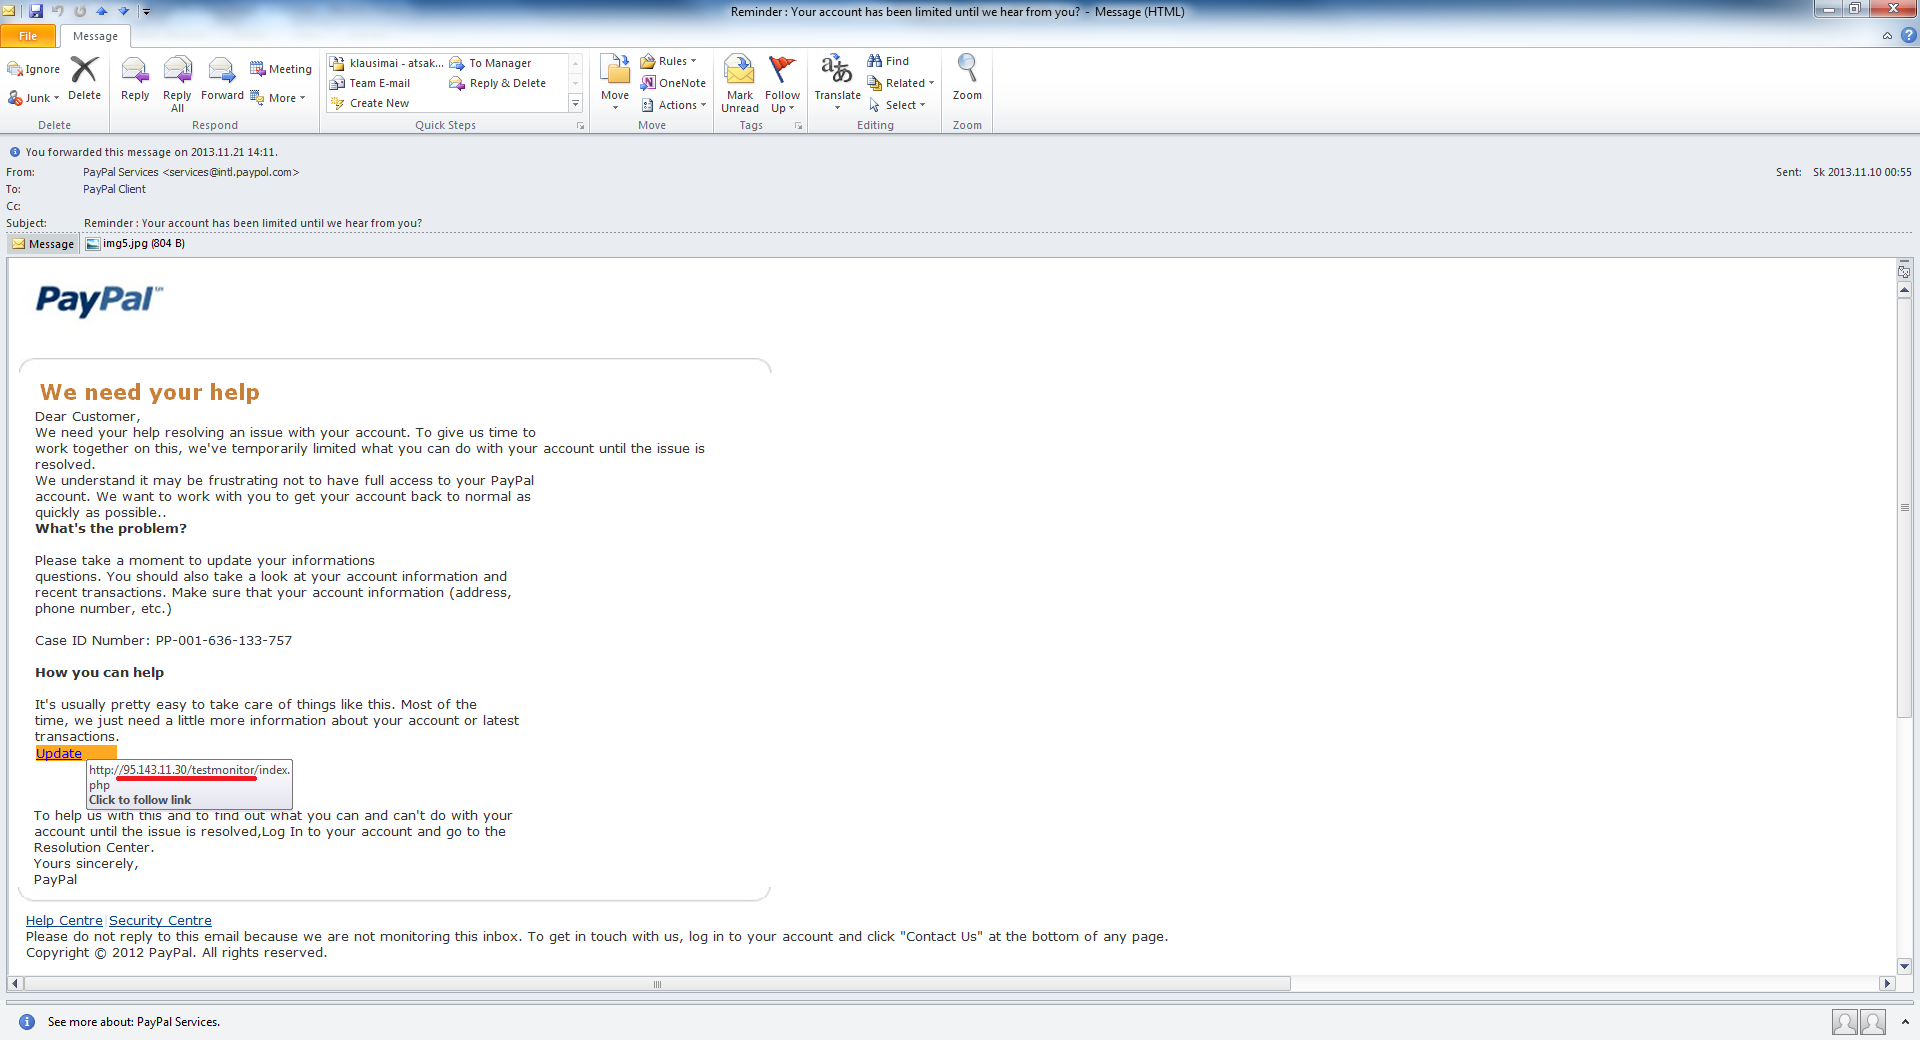Open the Help Centre link

pyautogui.click(x=64, y=920)
